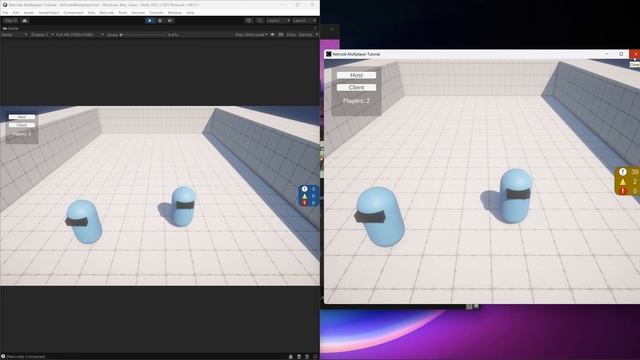Minimize the Netcode Multiplayer Tutorial build window
This screenshot has height=360, width=640.
tap(607, 54)
